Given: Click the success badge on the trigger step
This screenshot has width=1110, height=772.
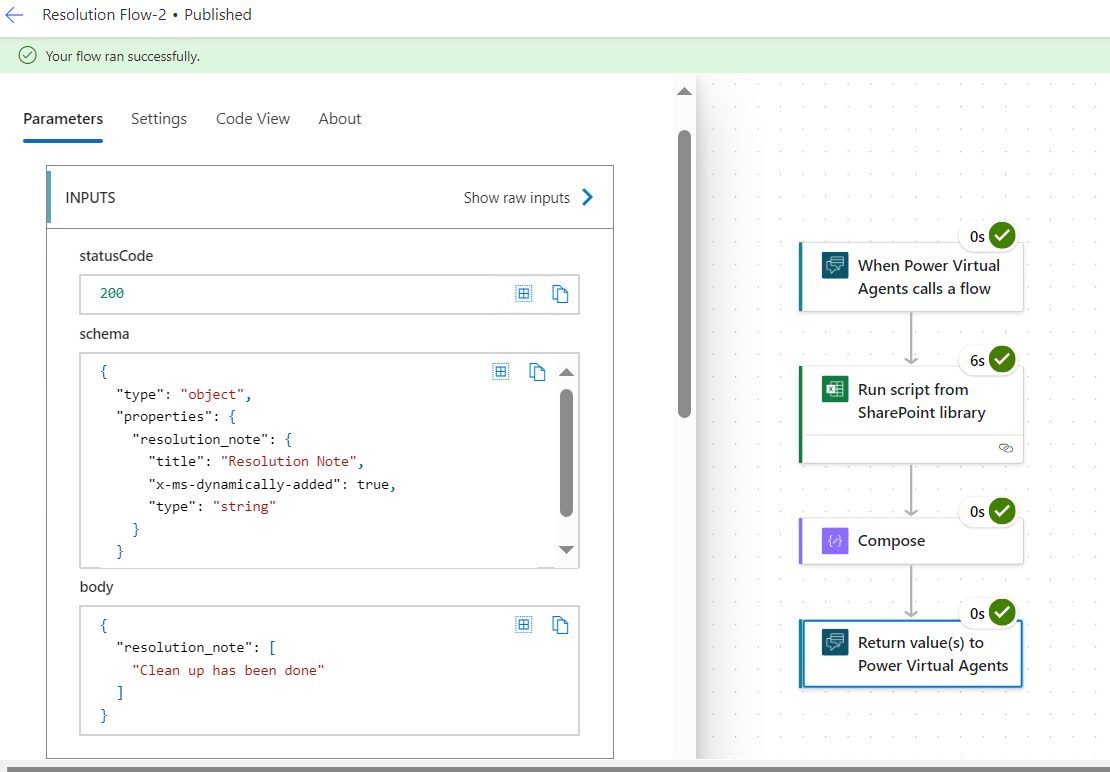Looking at the screenshot, I should point(1001,236).
